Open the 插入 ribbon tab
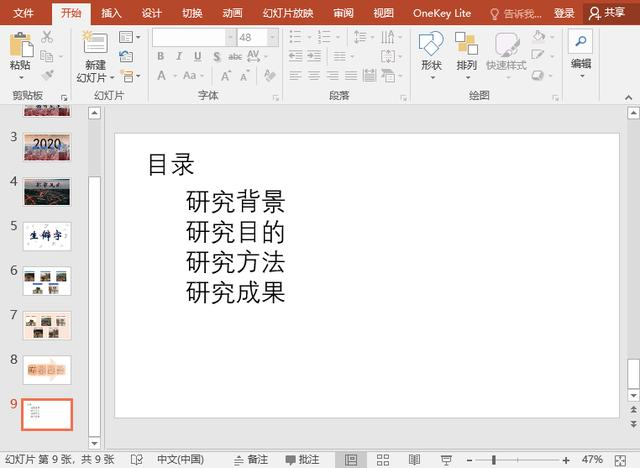This screenshot has width=640, height=468. (111, 13)
